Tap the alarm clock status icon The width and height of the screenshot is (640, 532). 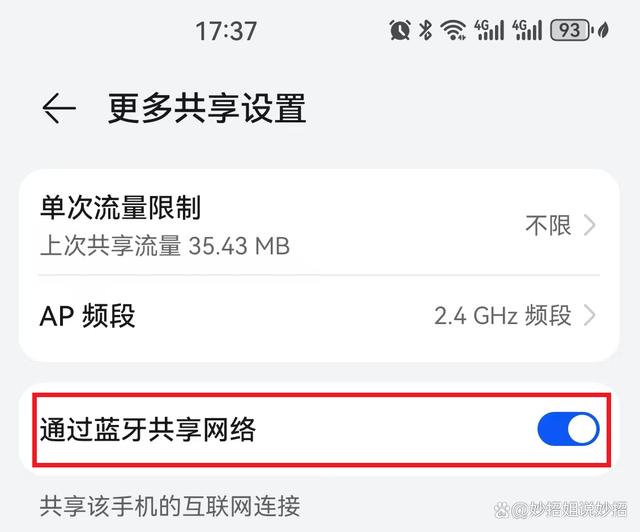click(400, 30)
